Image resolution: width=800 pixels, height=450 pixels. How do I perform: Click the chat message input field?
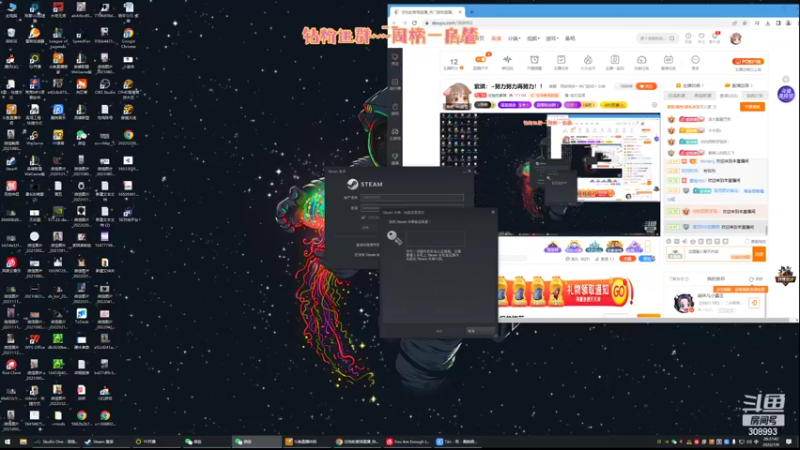pyautogui.click(x=718, y=254)
